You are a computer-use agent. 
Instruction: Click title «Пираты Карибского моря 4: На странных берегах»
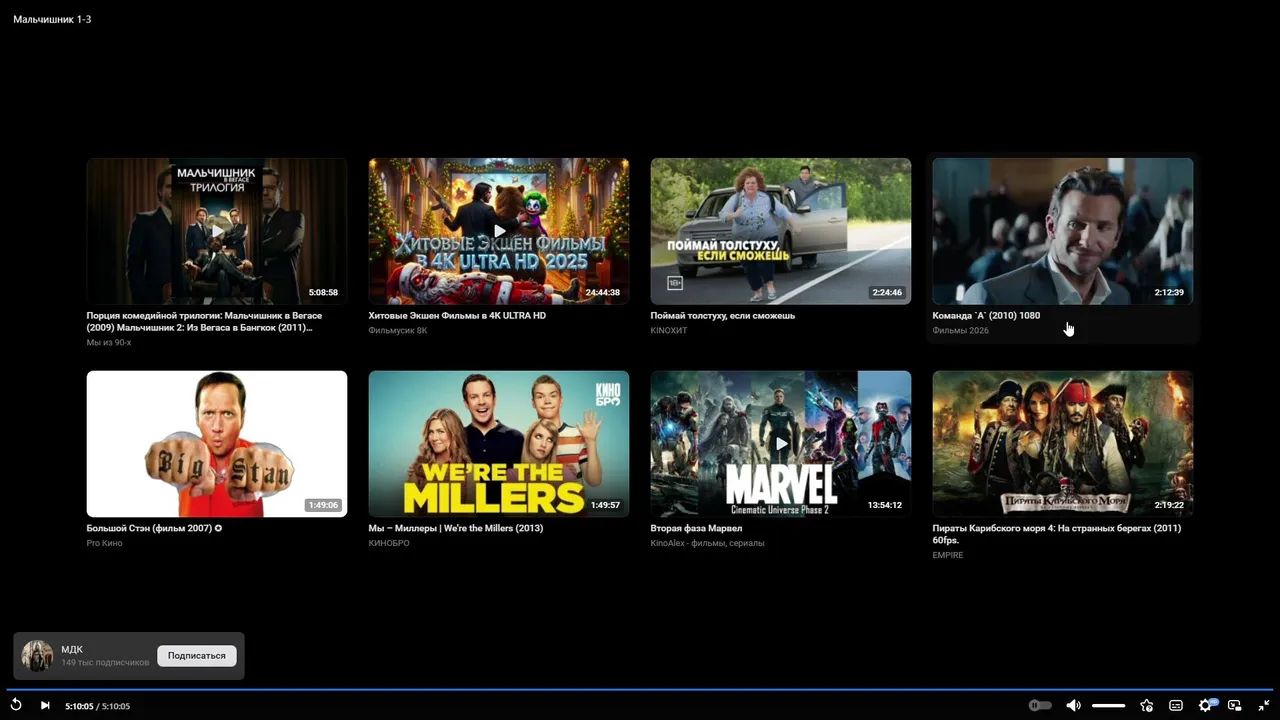(x=1057, y=534)
